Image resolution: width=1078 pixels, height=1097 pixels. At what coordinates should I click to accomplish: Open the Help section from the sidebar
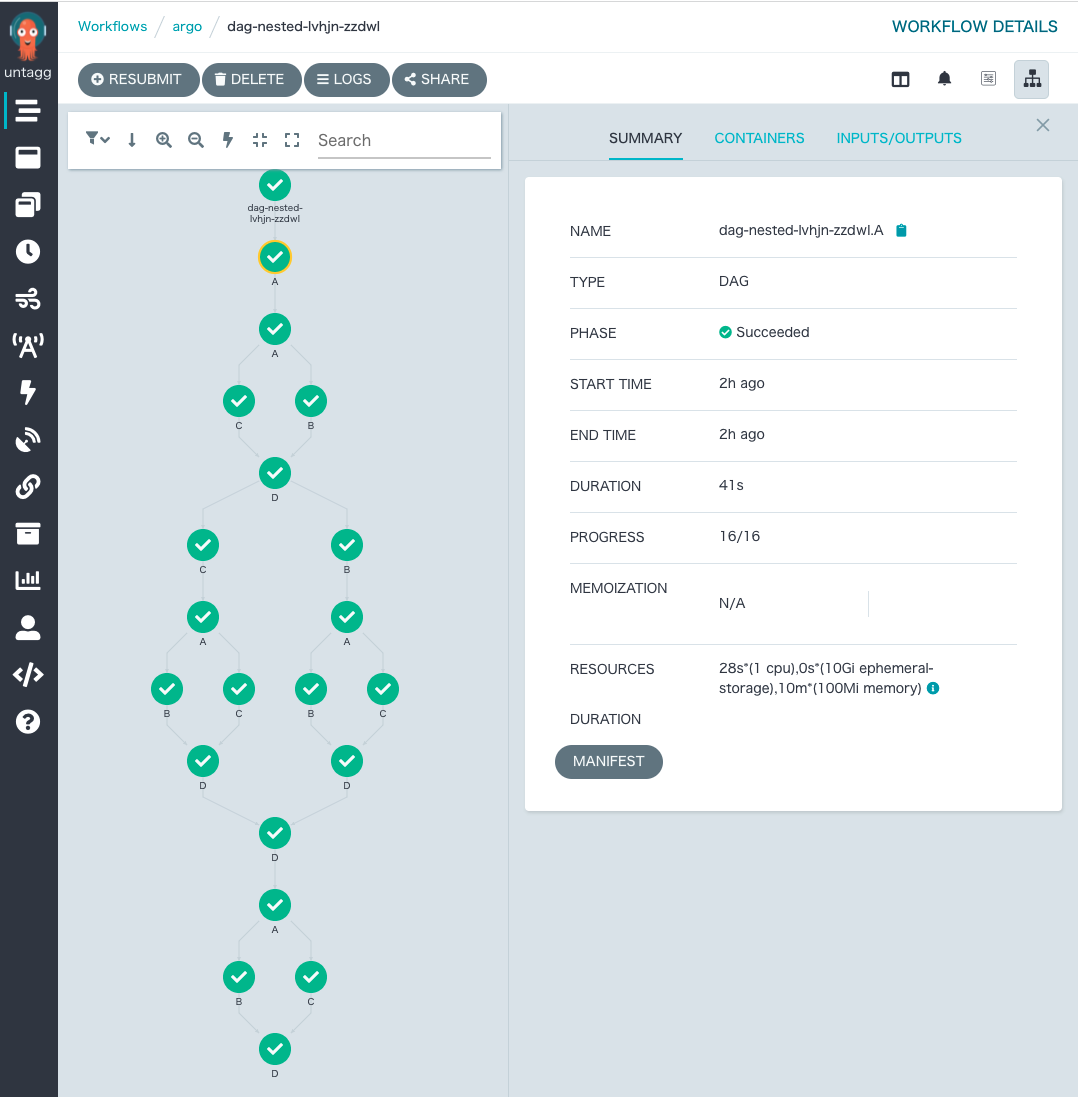click(x=28, y=721)
